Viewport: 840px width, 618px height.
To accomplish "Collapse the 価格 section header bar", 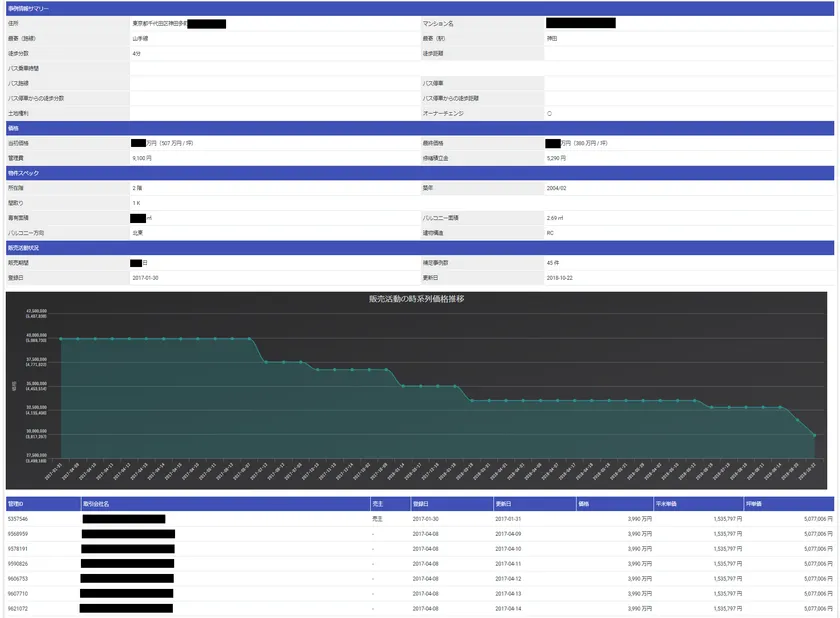I will (x=14, y=129).
